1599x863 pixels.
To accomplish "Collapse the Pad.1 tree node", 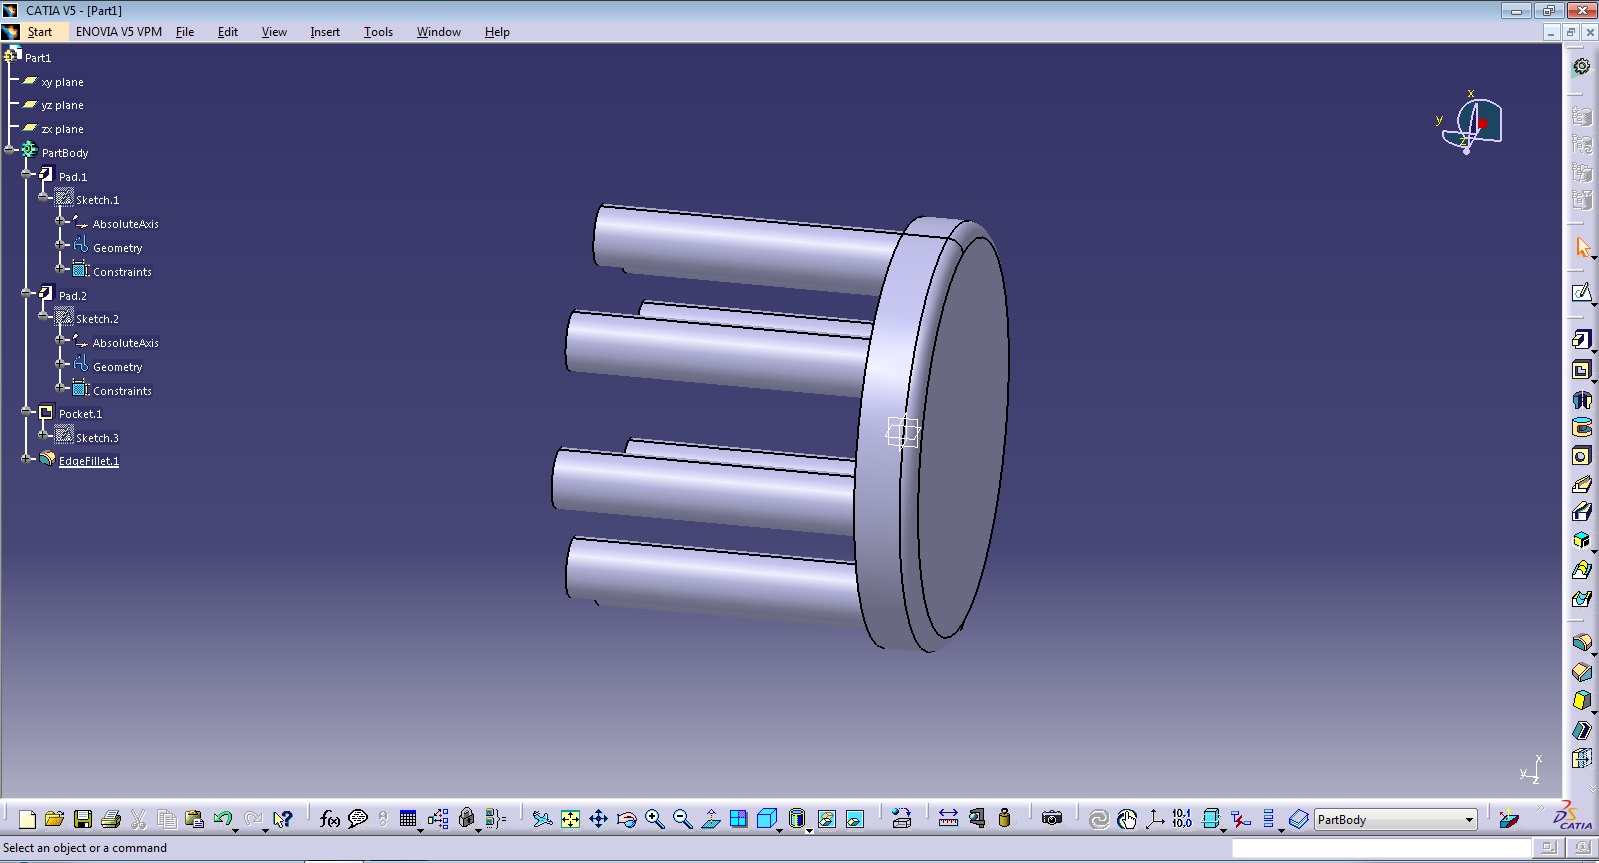I will coord(27,175).
